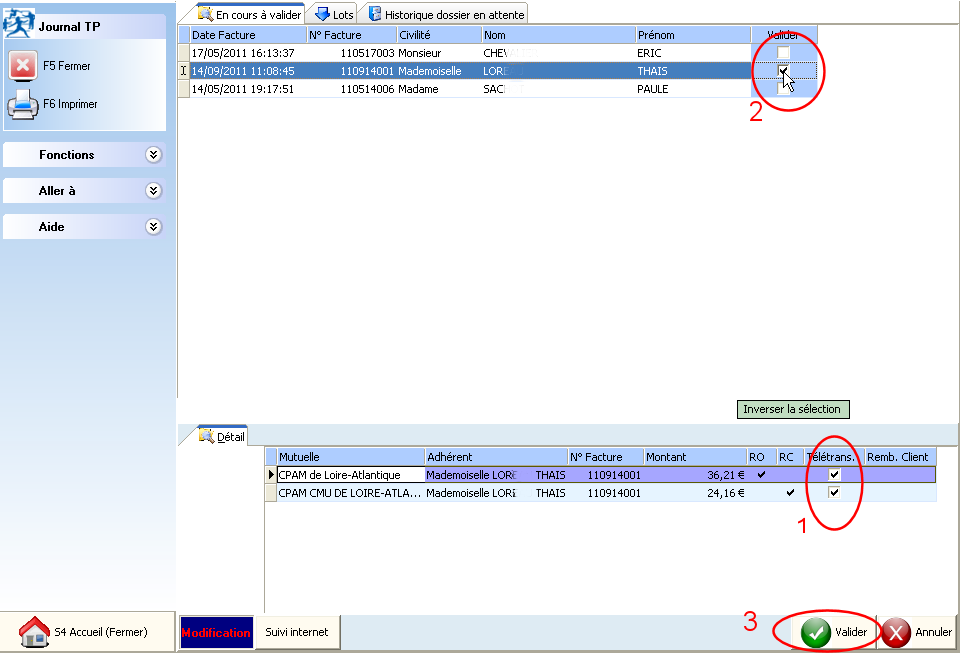The height and width of the screenshot is (653, 960).
Task: Toggle Télétrans. for CPAM de Loire-Atlantique
Action: tap(834, 474)
